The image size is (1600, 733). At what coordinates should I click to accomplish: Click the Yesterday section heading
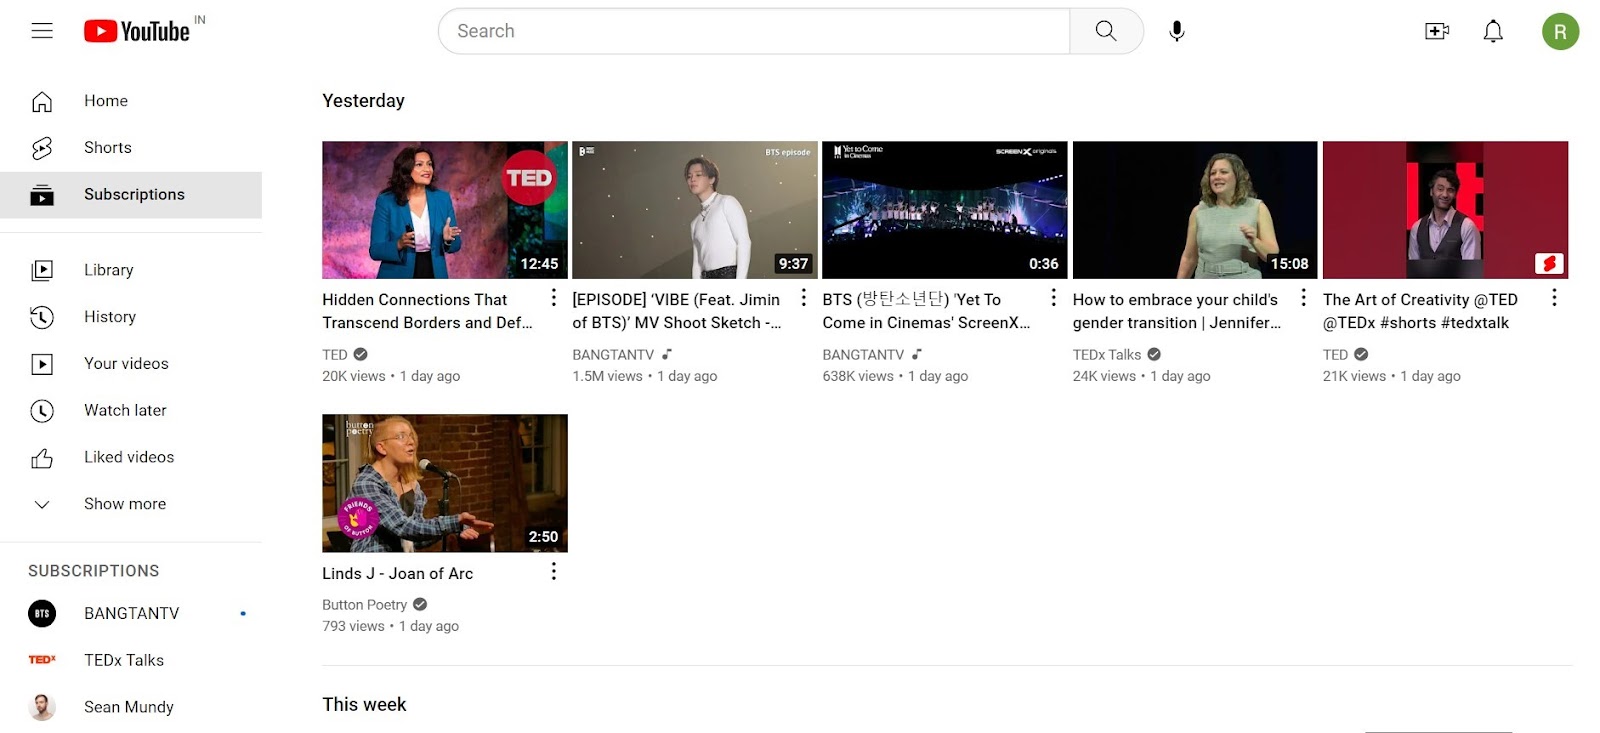pos(364,101)
